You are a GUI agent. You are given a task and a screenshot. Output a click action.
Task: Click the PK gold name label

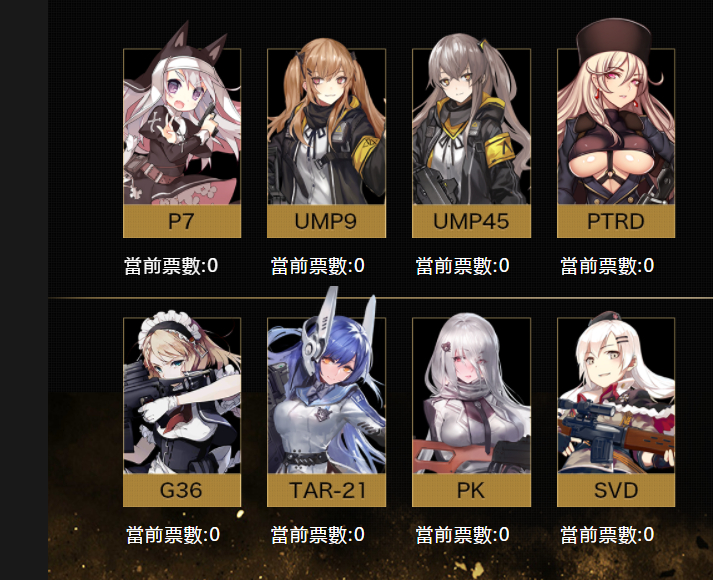pyautogui.click(x=472, y=490)
